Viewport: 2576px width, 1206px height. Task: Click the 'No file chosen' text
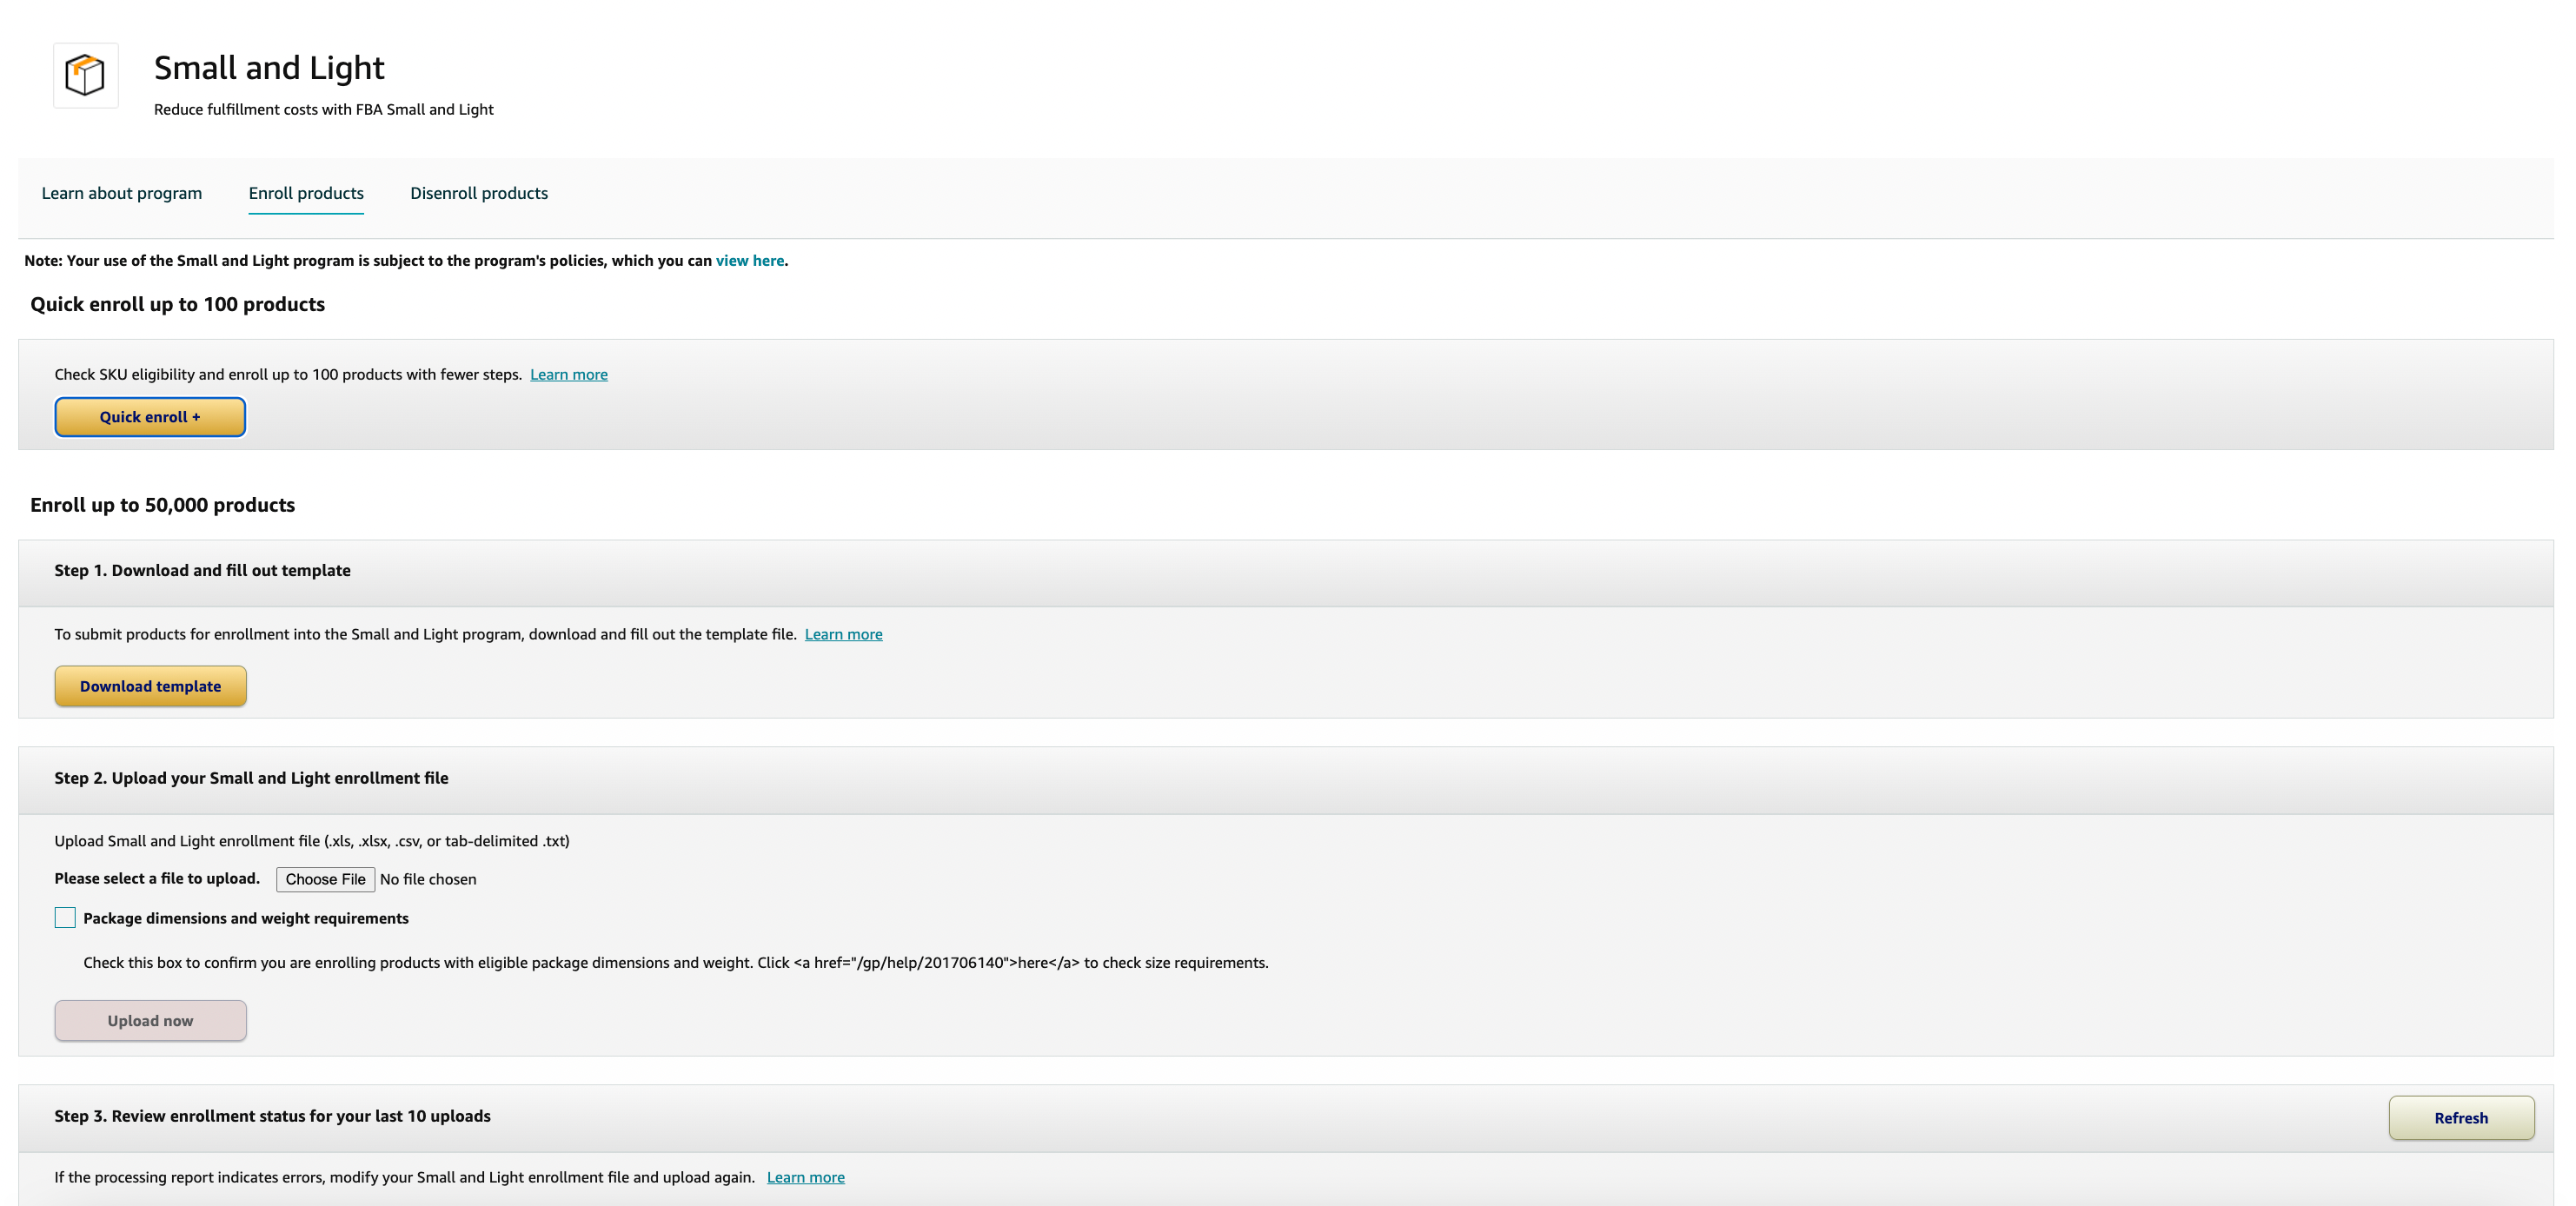click(428, 879)
